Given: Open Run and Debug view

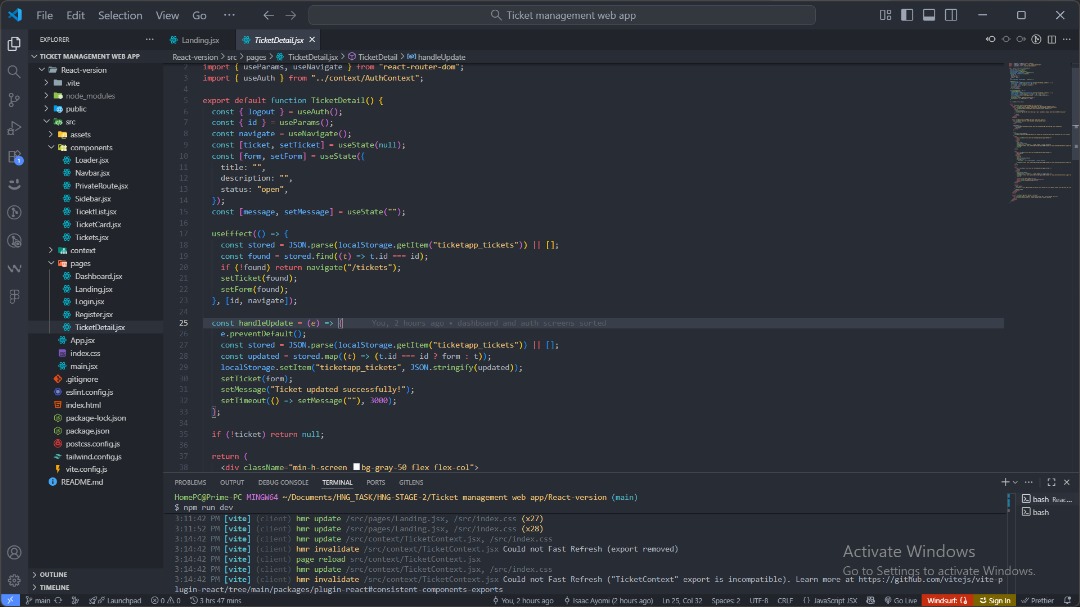Looking at the screenshot, I should pos(14,128).
